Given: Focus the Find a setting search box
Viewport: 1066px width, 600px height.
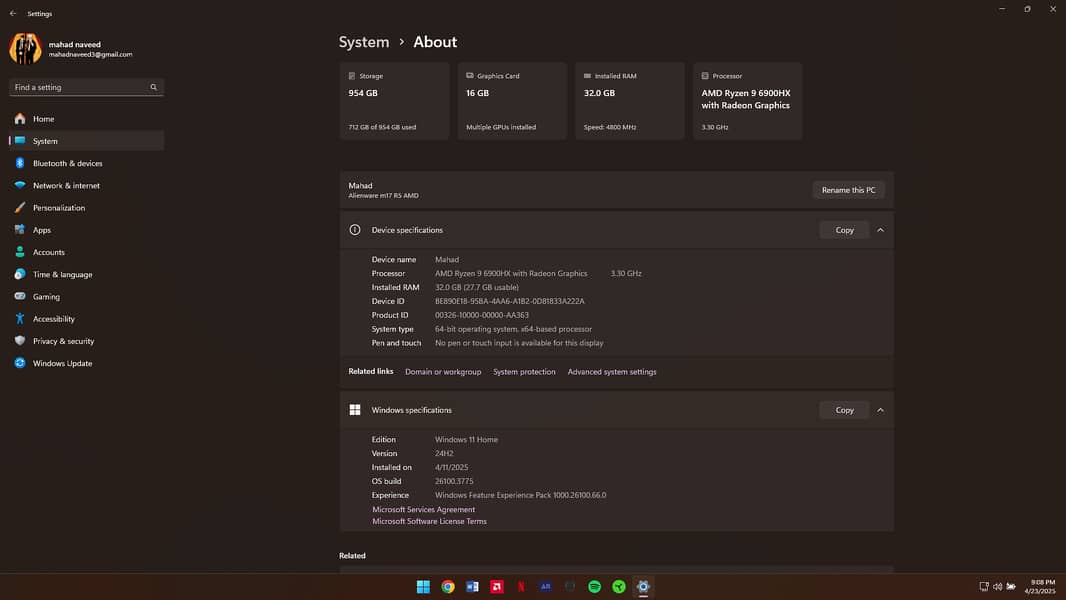Looking at the screenshot, I should coord(86,87).
